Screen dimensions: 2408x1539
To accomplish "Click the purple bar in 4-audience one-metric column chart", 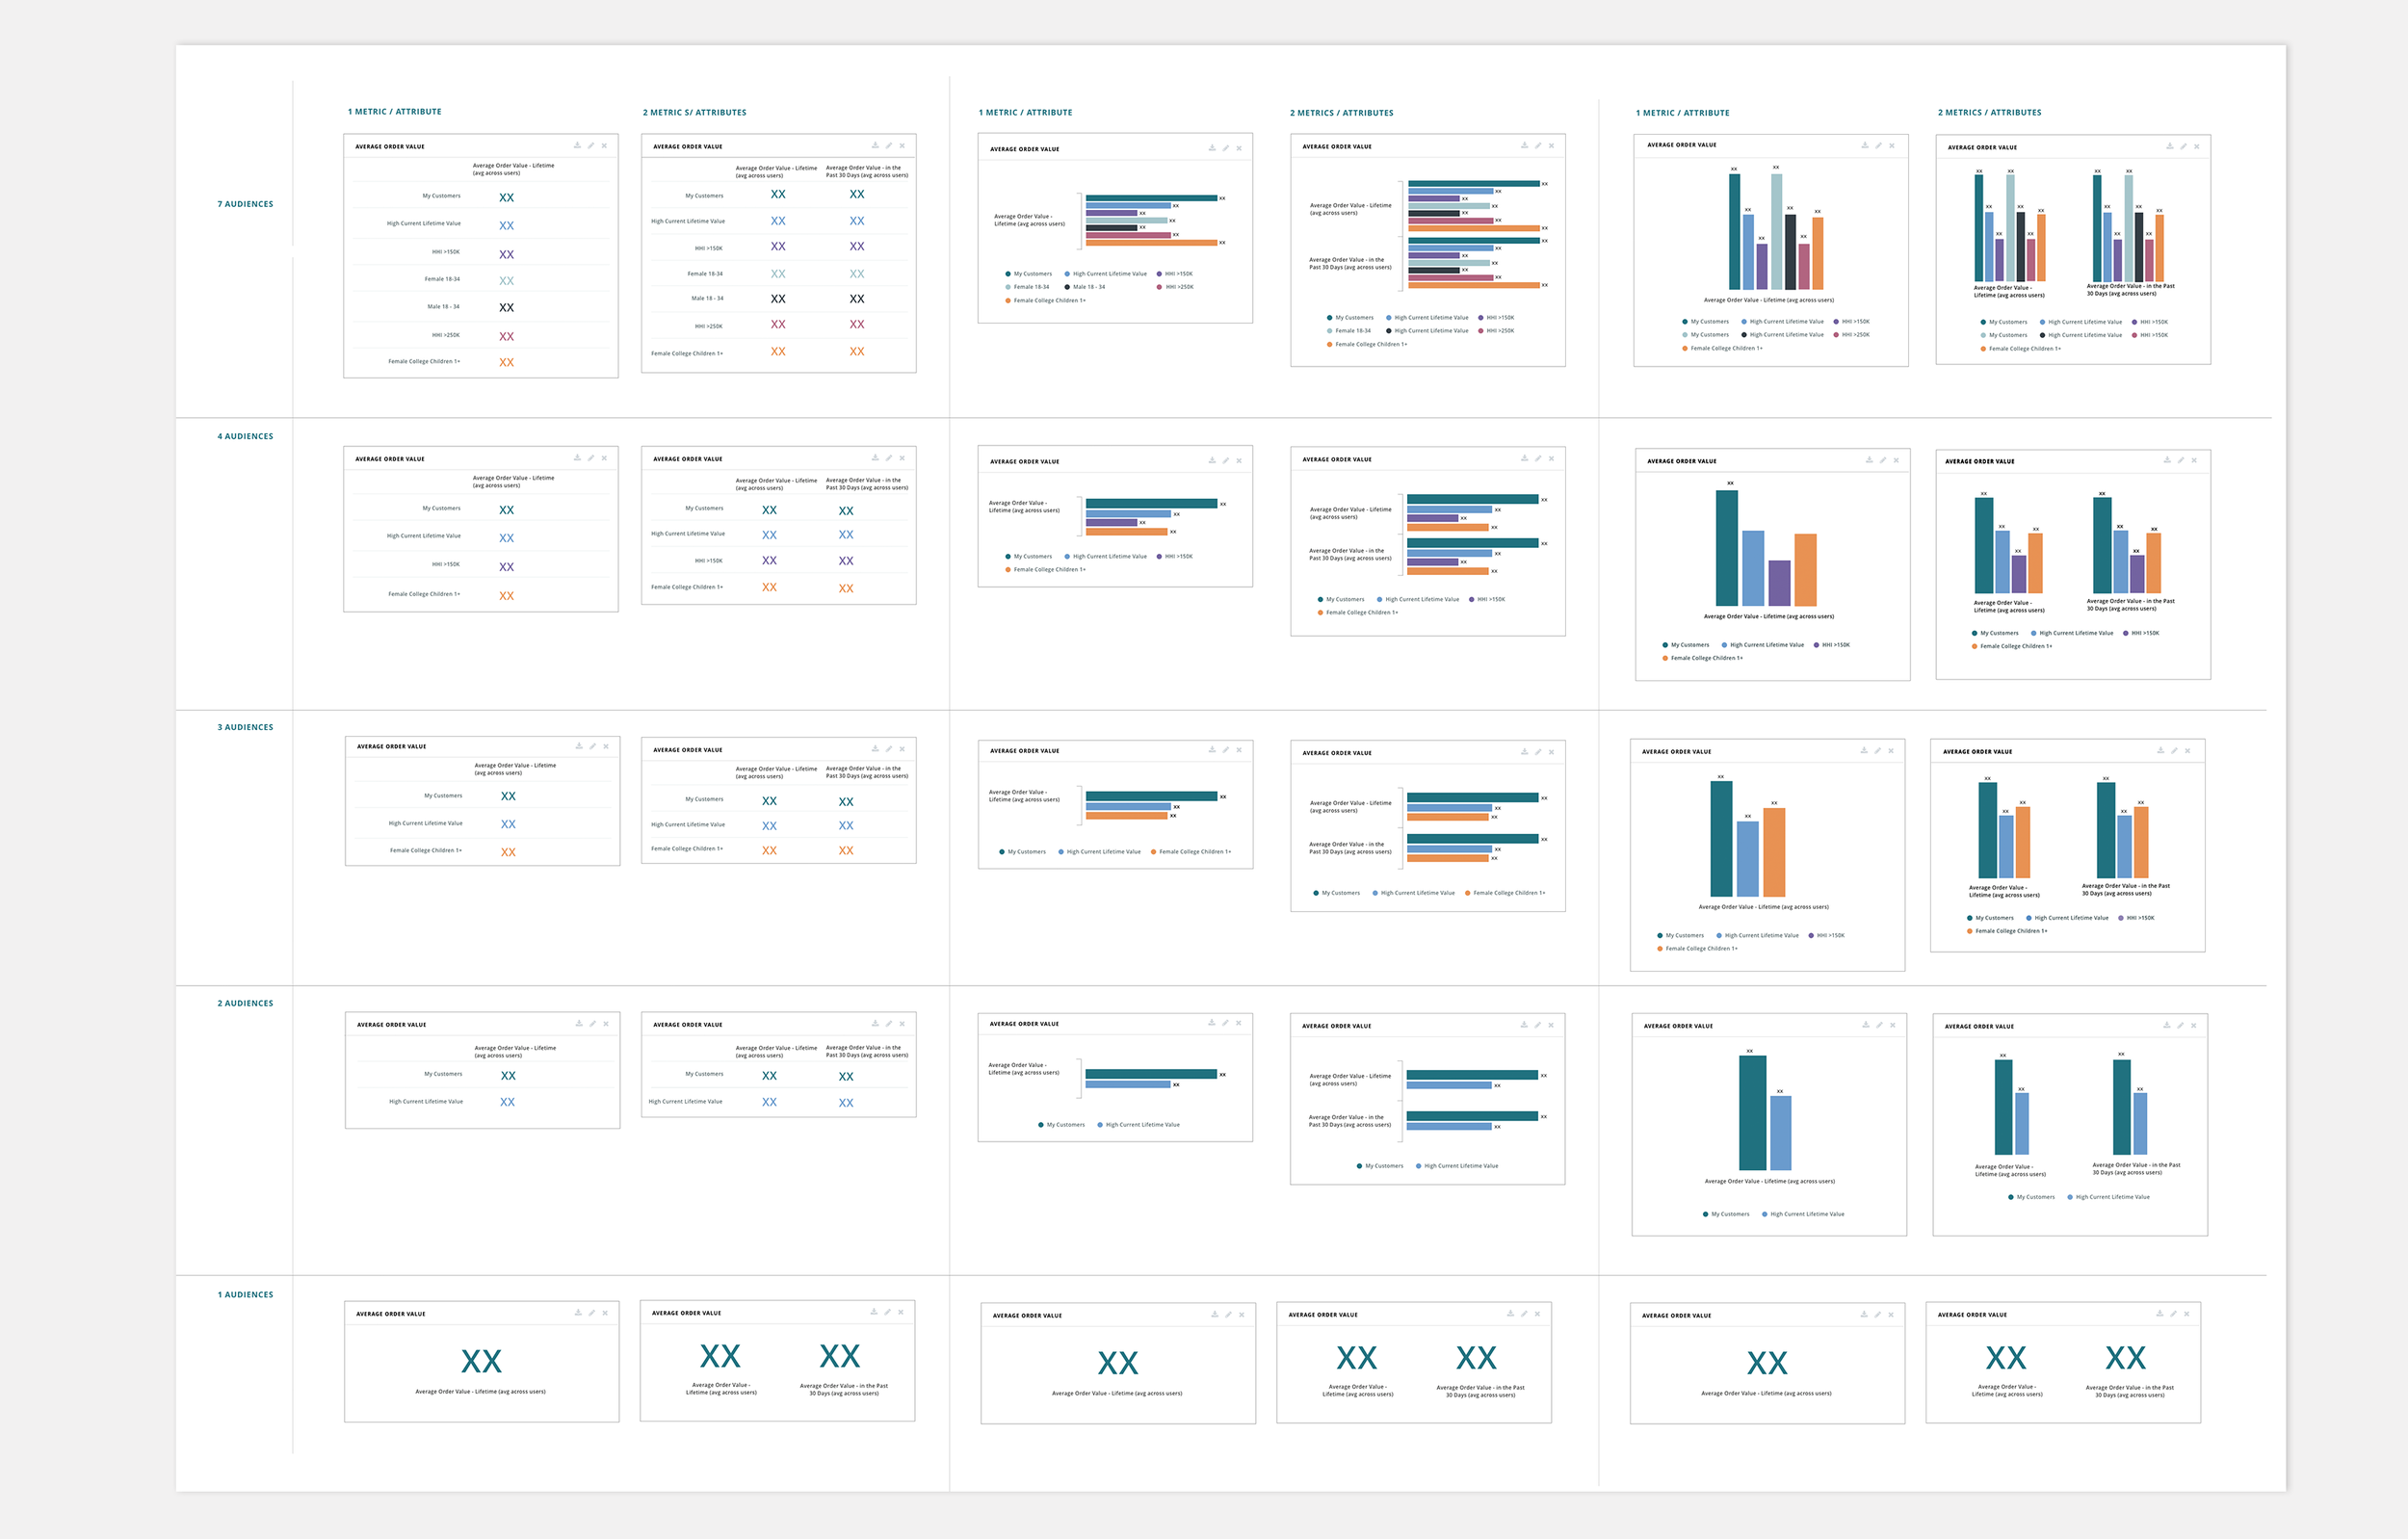I will point(1779,583).
